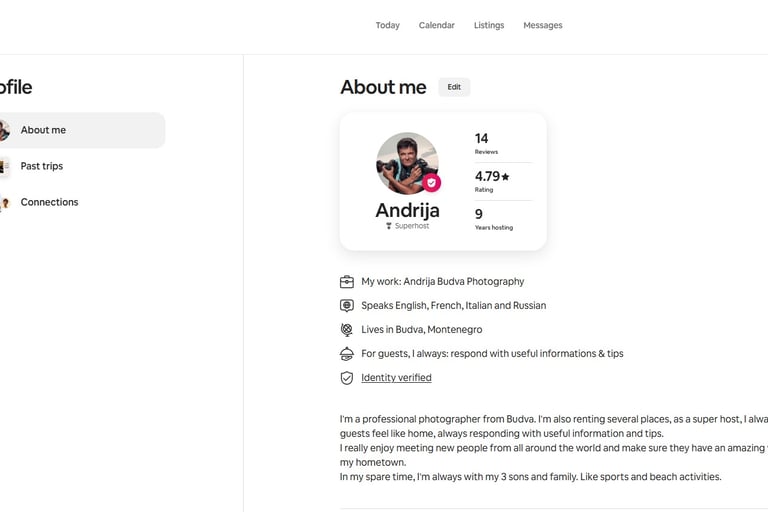Click the Identity verified link
Image resolution: width=768 pixels, height=512 pixels.
[x=396, y=378]
